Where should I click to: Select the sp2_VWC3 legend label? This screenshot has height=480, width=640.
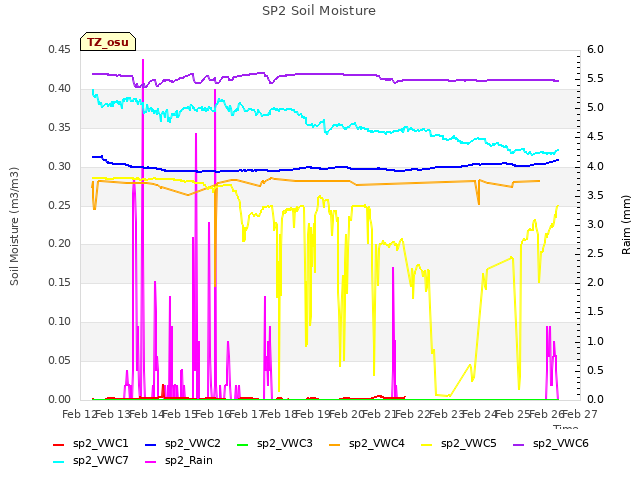point(284,444)
